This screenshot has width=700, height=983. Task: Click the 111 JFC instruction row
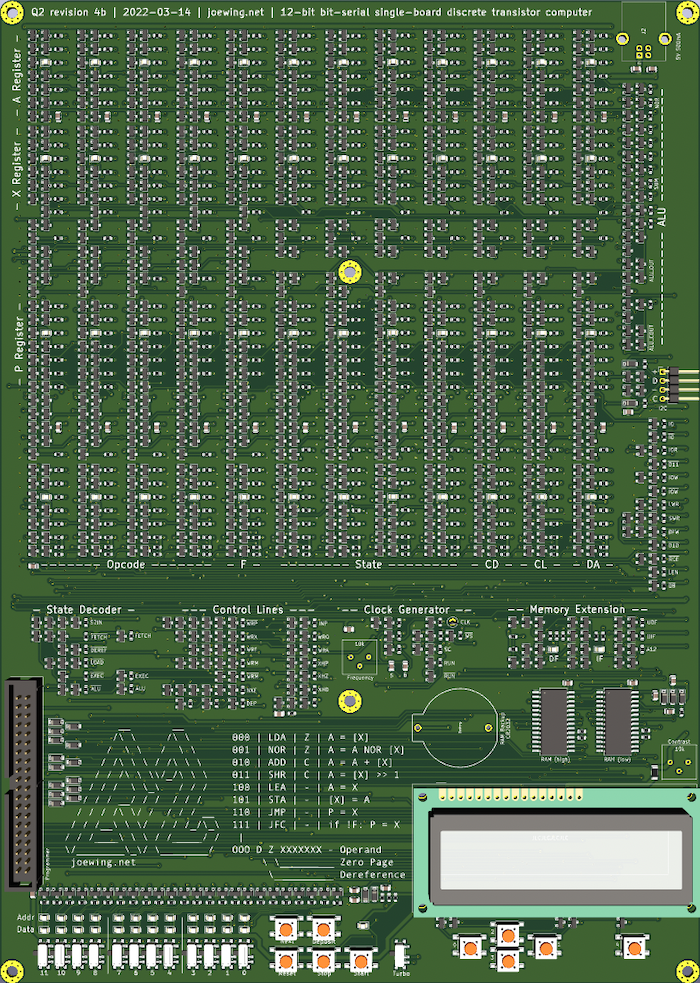coord(315,825)
